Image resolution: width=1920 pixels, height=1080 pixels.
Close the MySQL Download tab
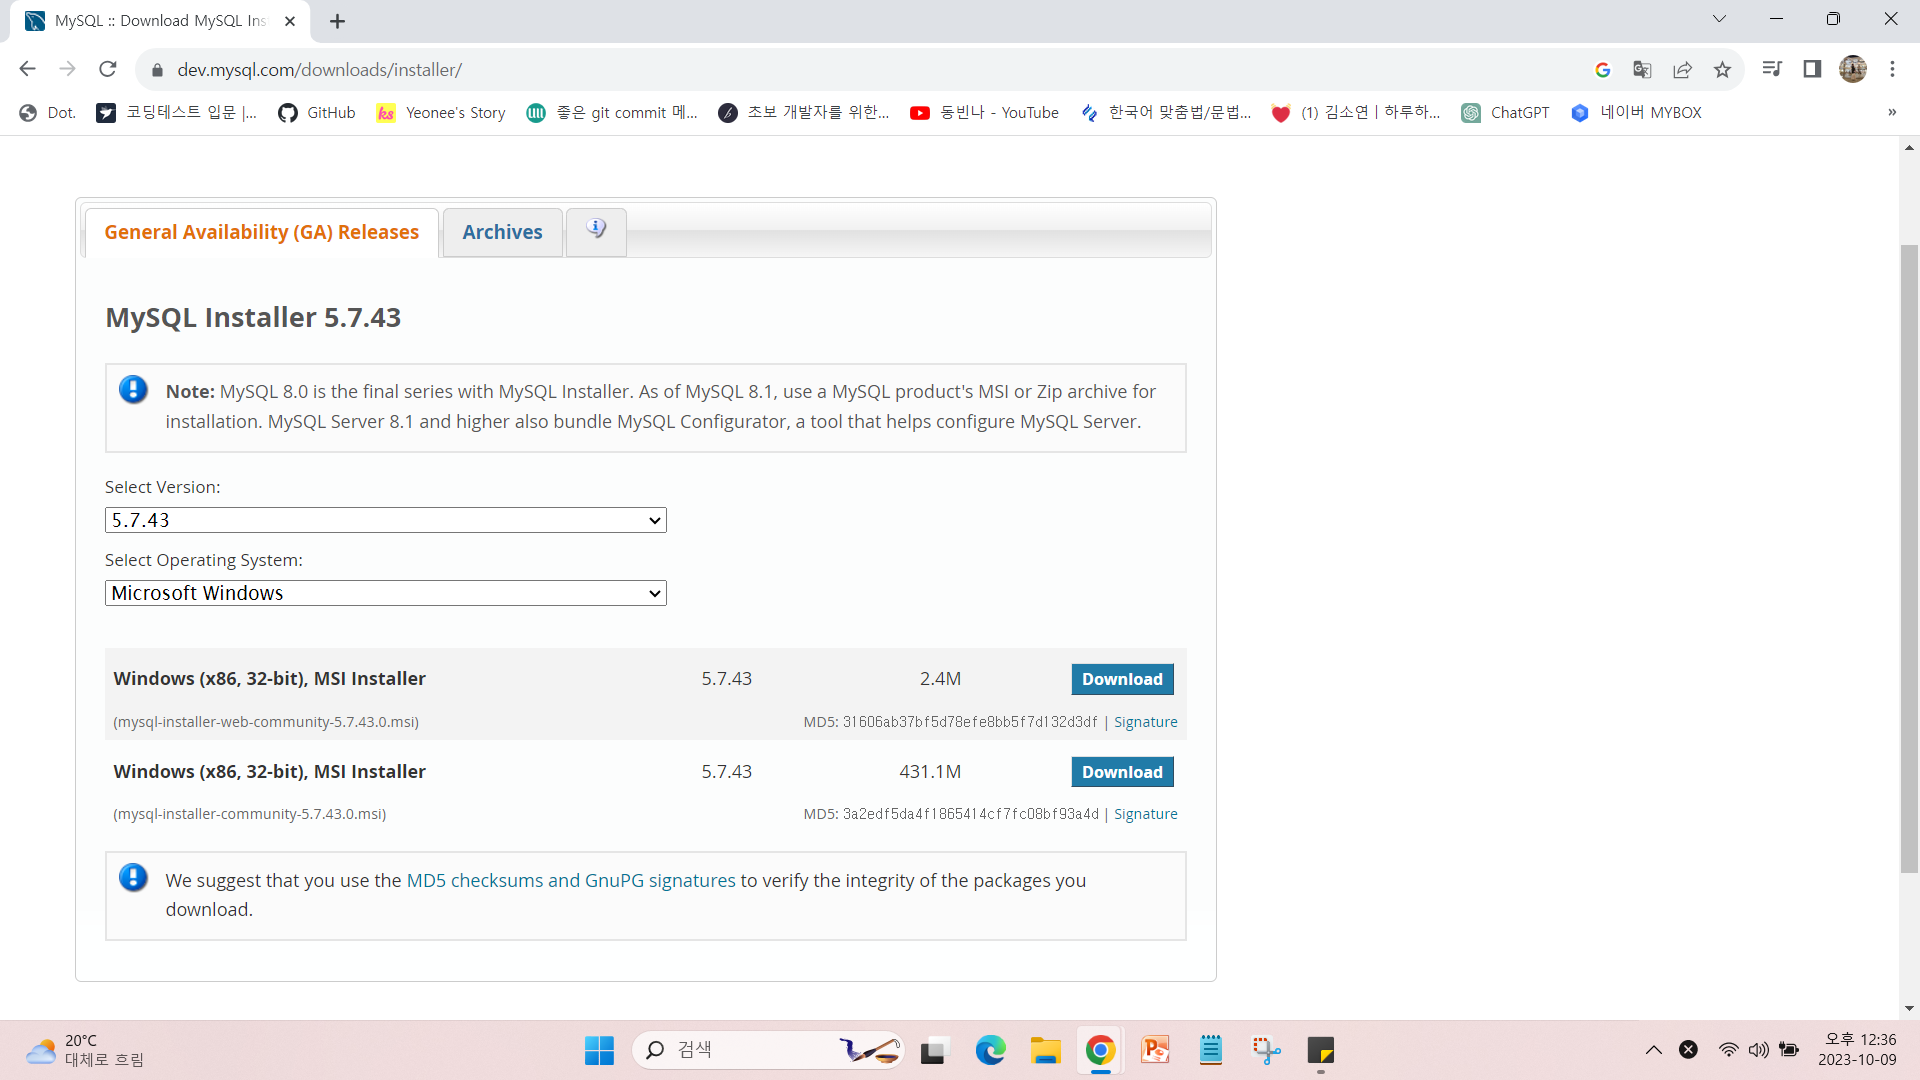pyautogui.click(x=290, y=21)
